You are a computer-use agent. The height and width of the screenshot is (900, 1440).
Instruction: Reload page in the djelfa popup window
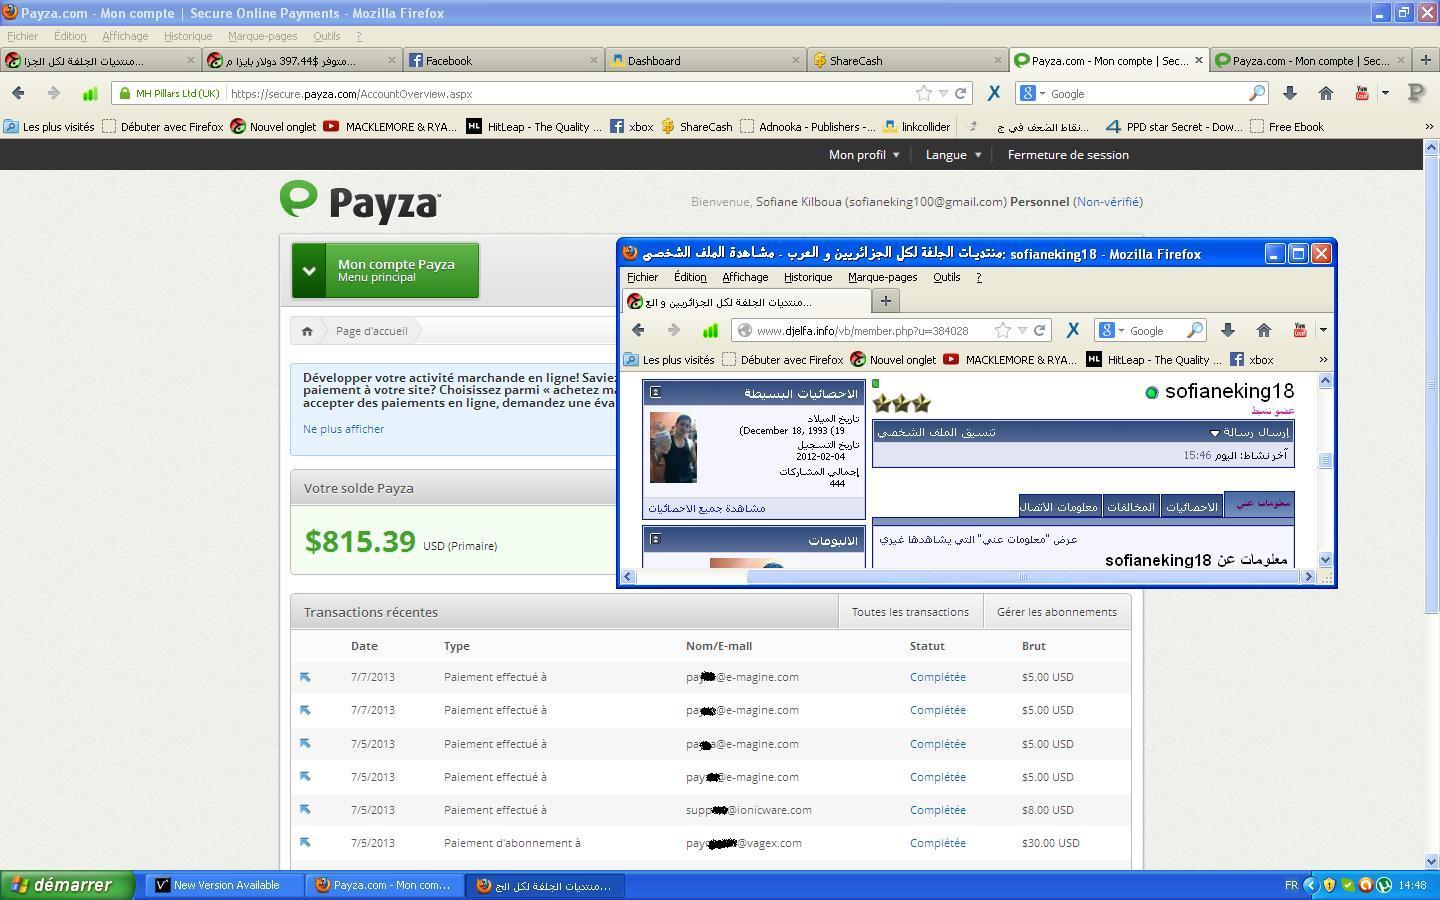coord(1040,330)
